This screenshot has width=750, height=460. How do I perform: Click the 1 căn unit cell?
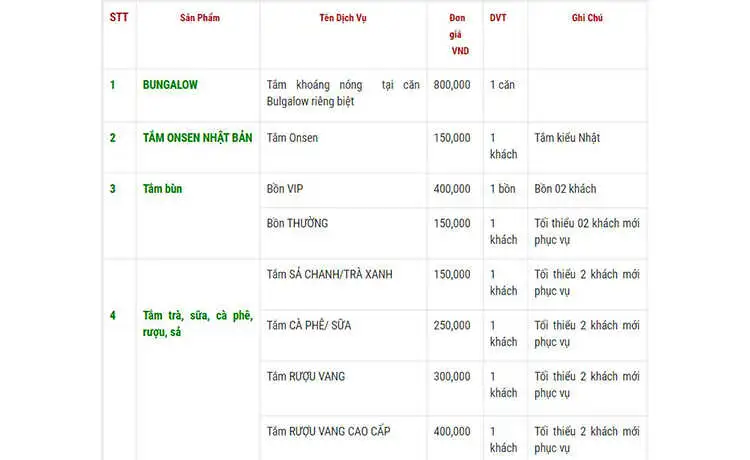coord(503,85)
